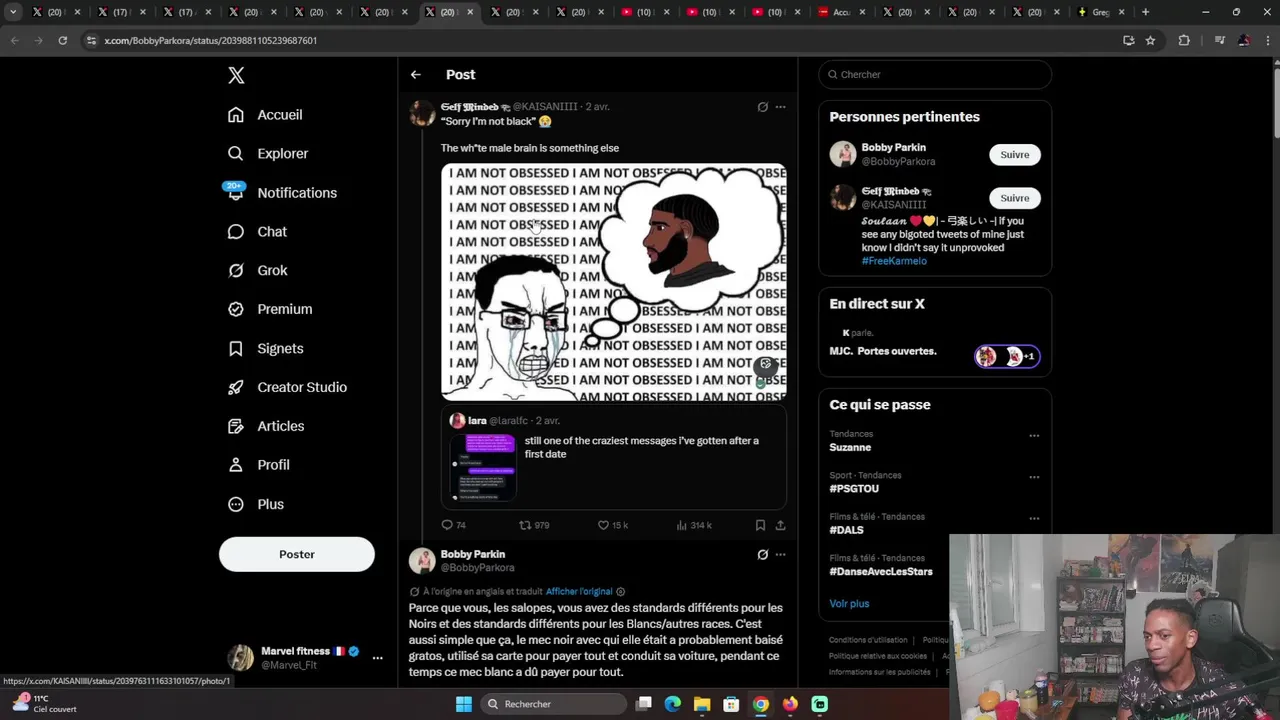Follow KAISANIIII with Suivre button
This screenshot has width=1280, height=720.
coord(1015,198)
